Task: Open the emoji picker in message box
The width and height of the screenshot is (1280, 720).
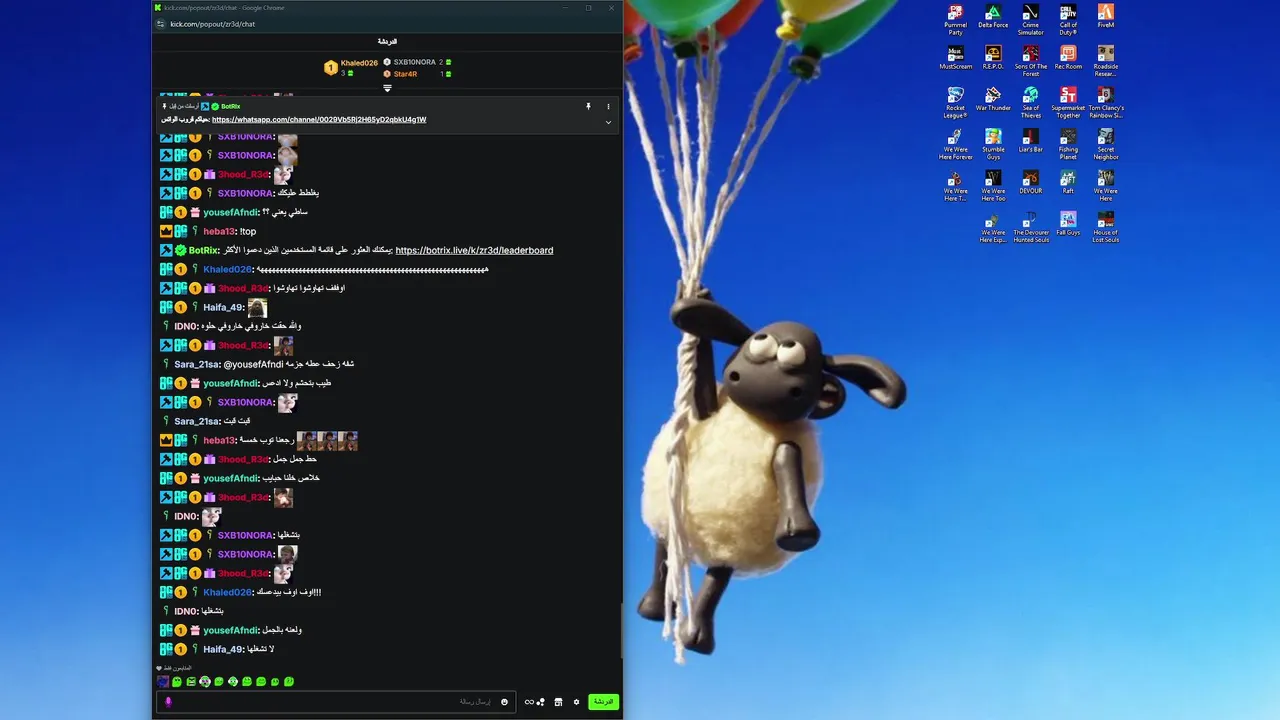Action: coord(504,702)
